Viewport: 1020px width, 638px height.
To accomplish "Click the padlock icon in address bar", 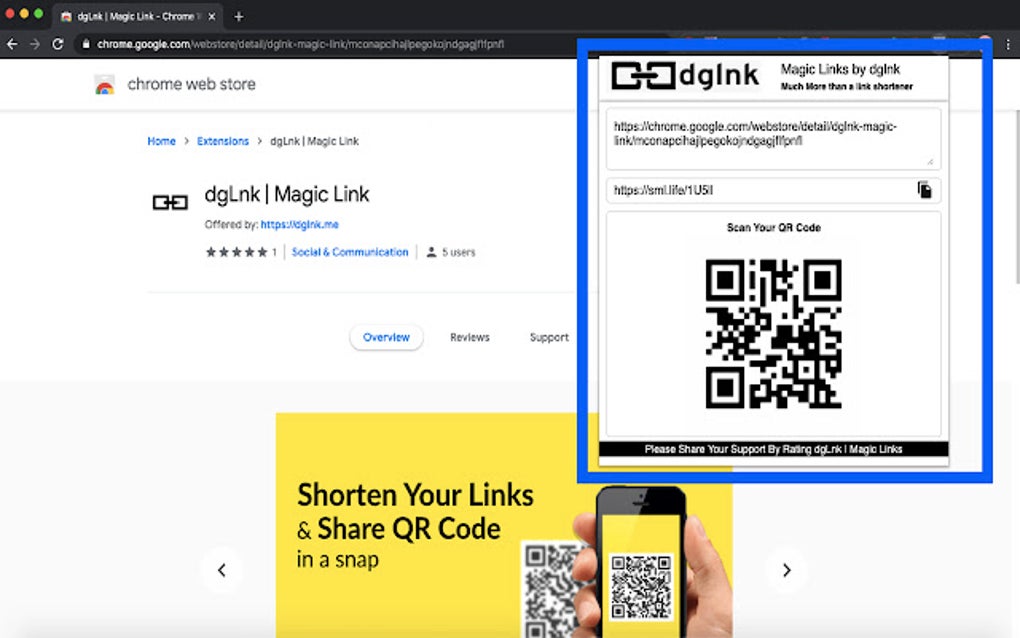I will click(85, 44).
